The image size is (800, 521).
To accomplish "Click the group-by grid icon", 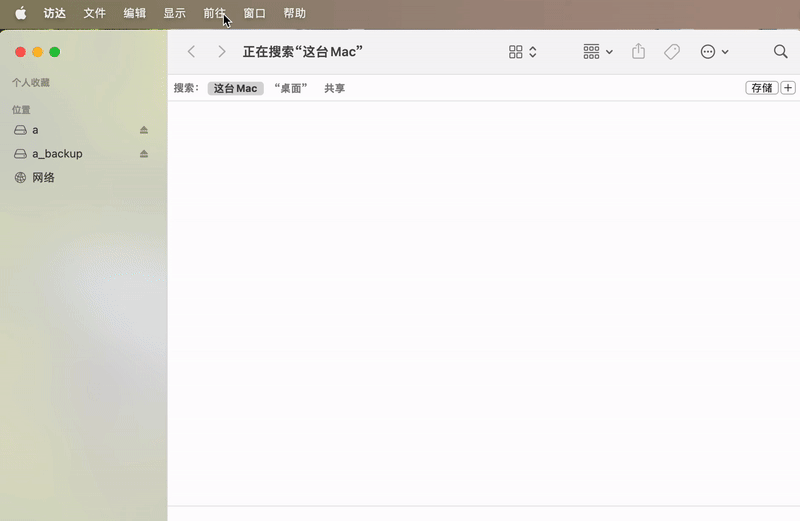I will click(591, 52).
